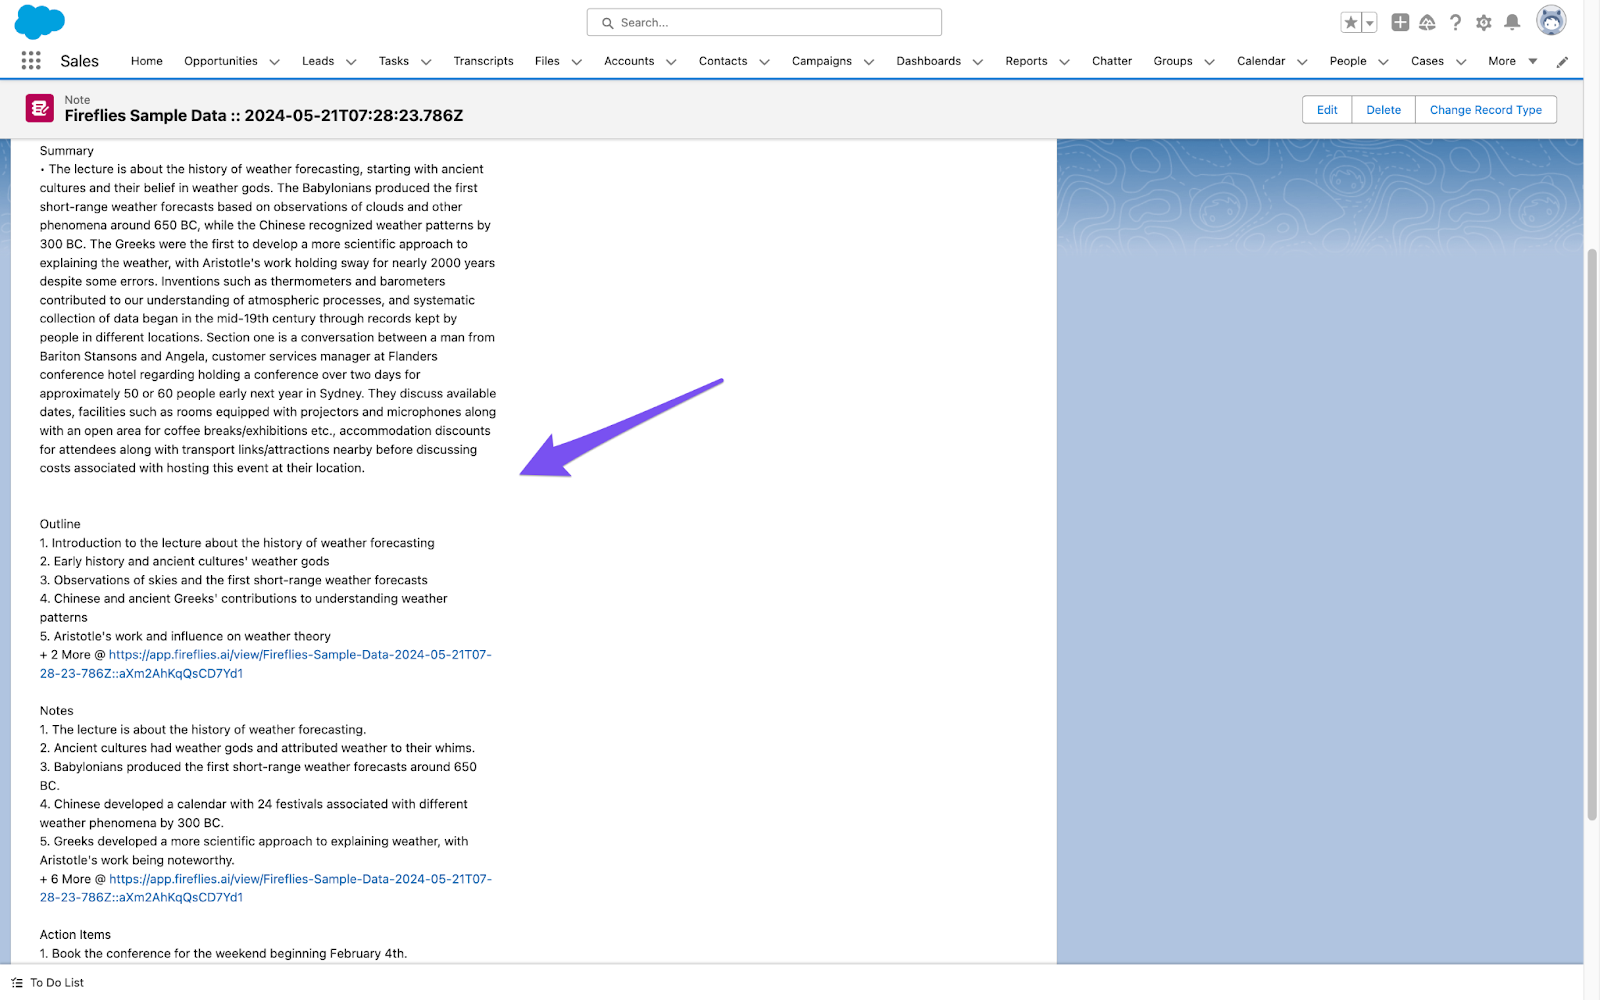Go to the Contacts tab
Screen dimensions: 1600x1000
[723, 61]
